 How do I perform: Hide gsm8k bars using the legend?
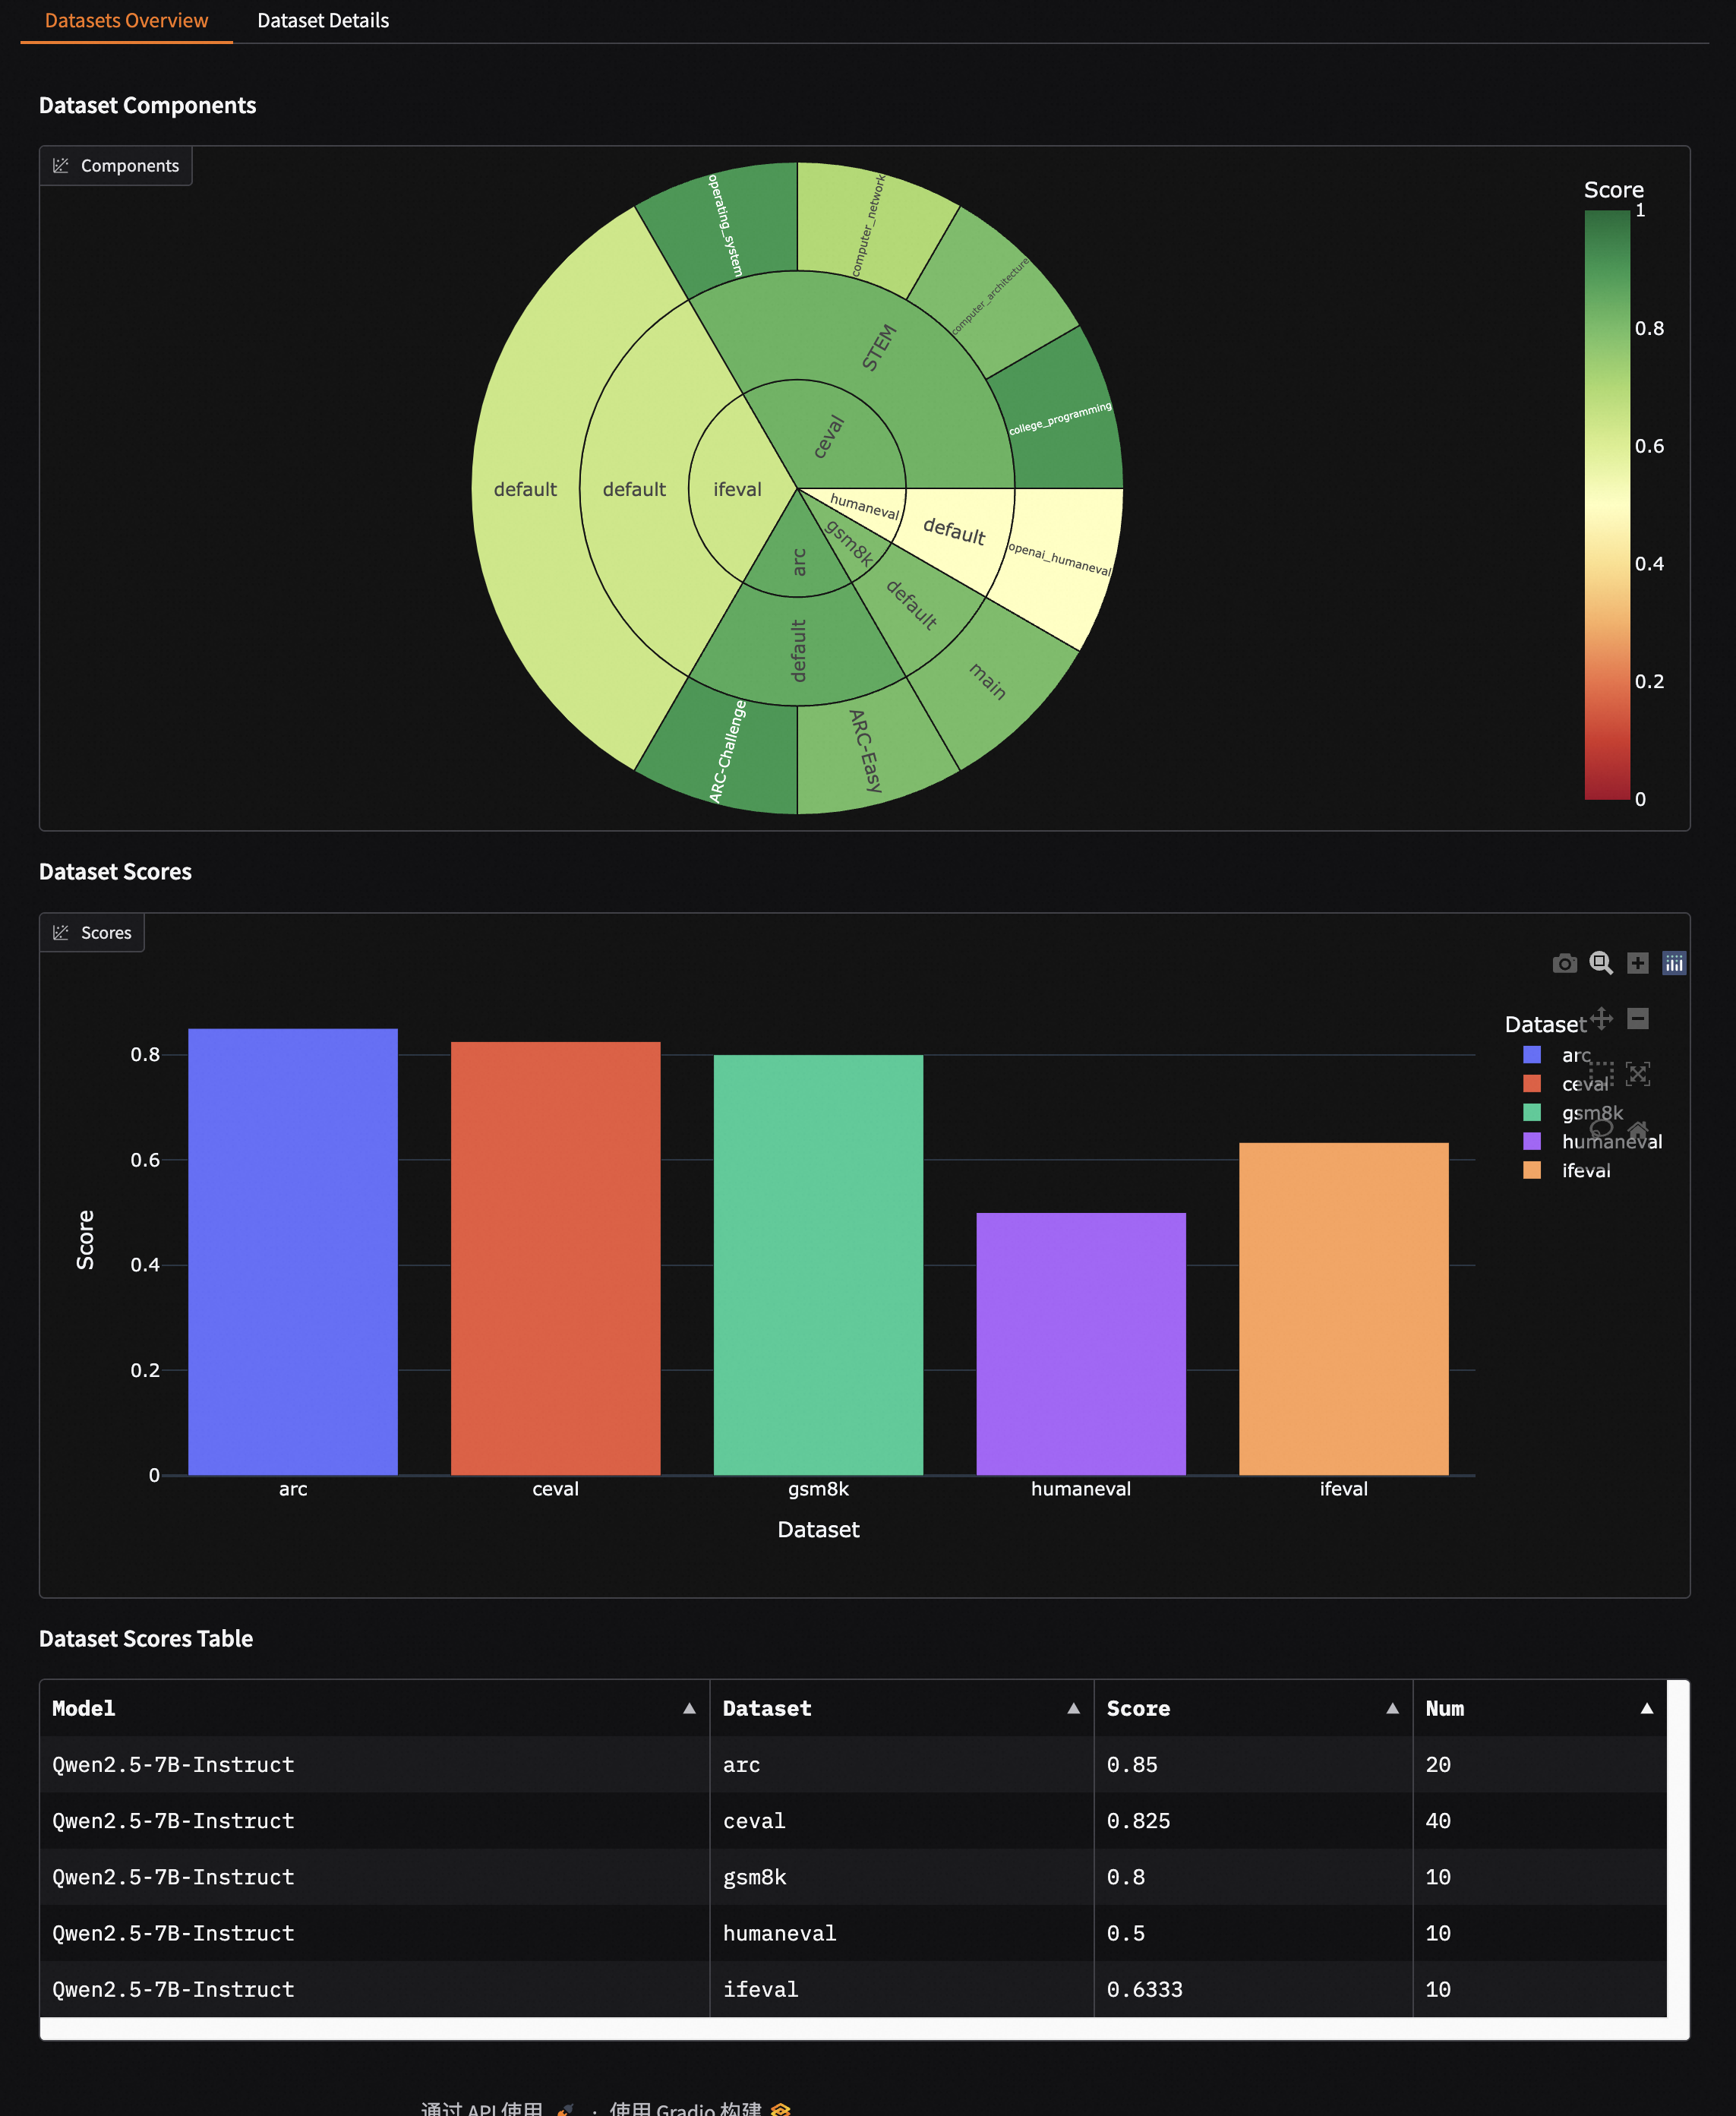[x=1592, y=1112]
